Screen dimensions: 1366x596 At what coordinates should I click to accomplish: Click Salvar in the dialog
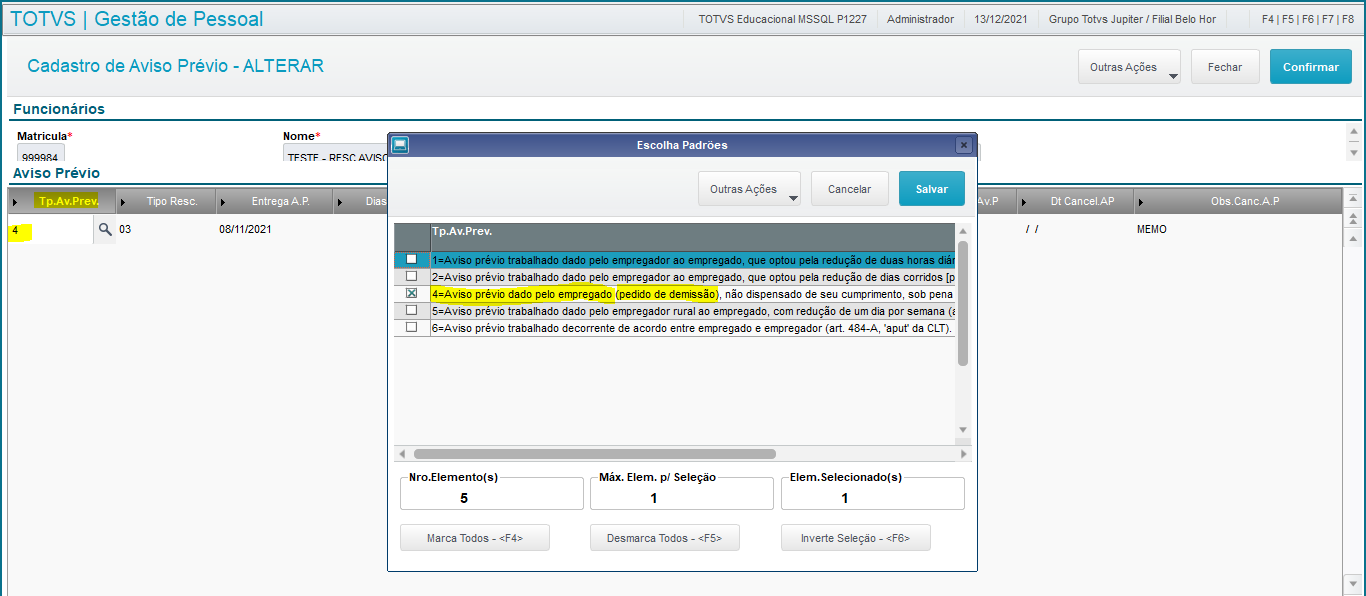[932, 189]
